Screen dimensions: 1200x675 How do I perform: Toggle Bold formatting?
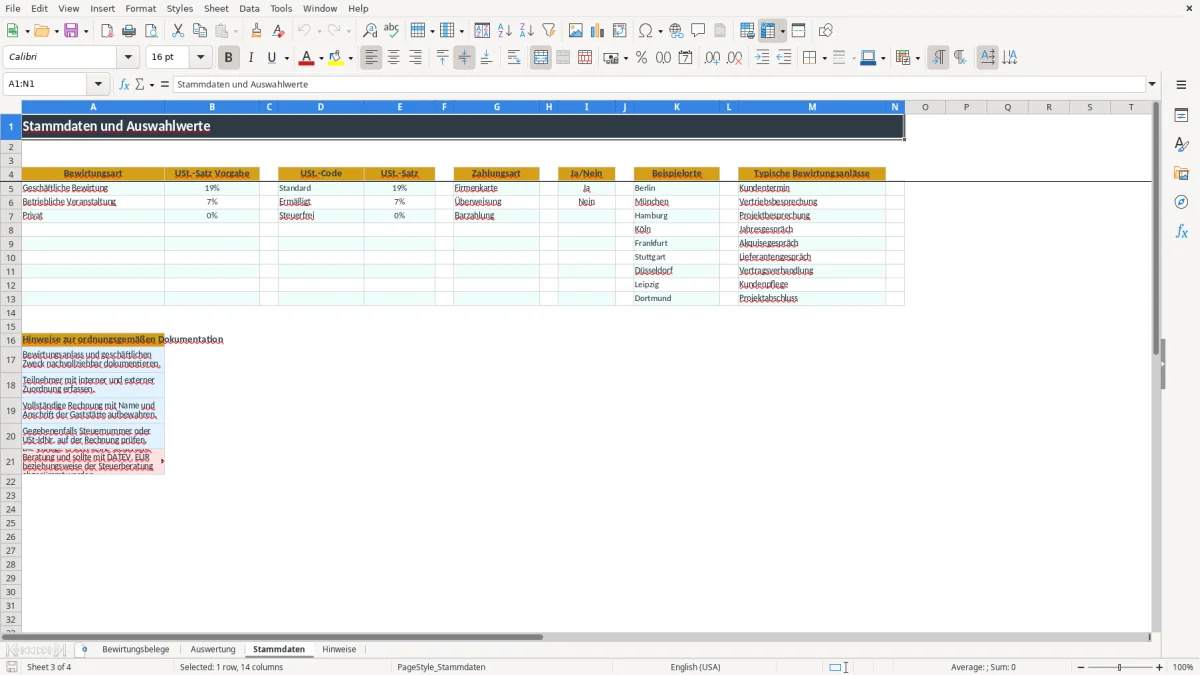pos(229,58)
